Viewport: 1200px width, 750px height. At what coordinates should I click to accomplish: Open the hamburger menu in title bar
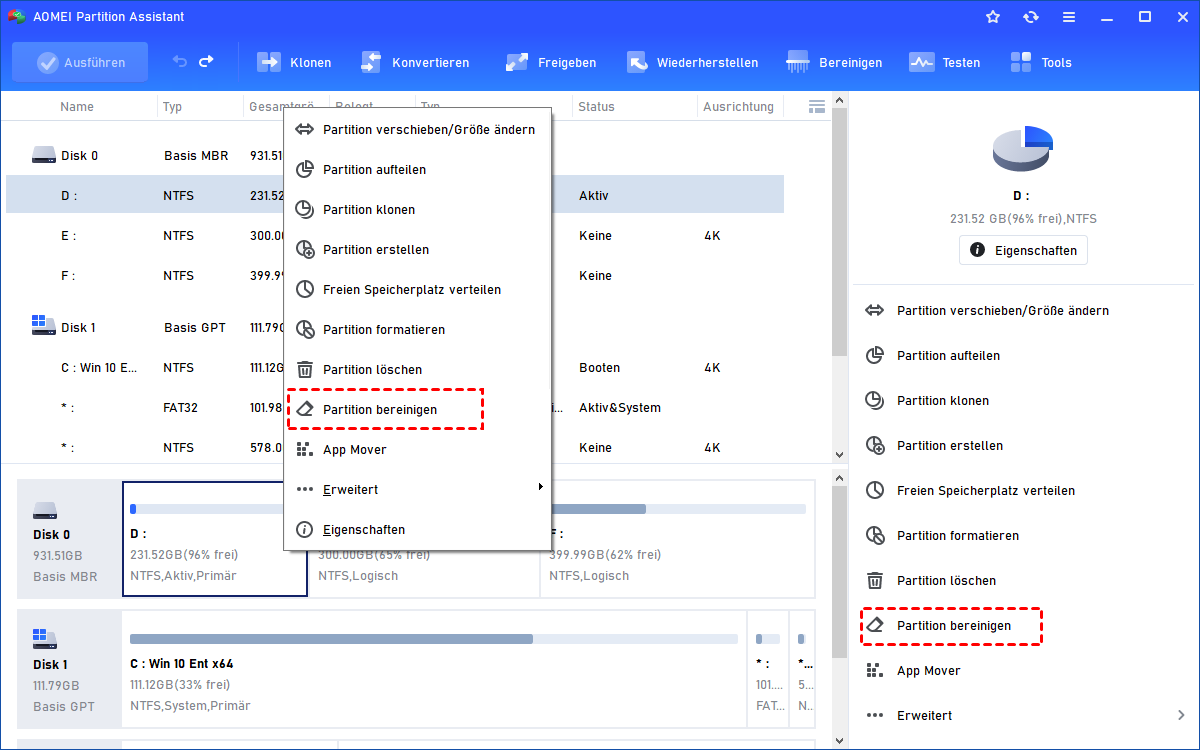click(1069, 17)
